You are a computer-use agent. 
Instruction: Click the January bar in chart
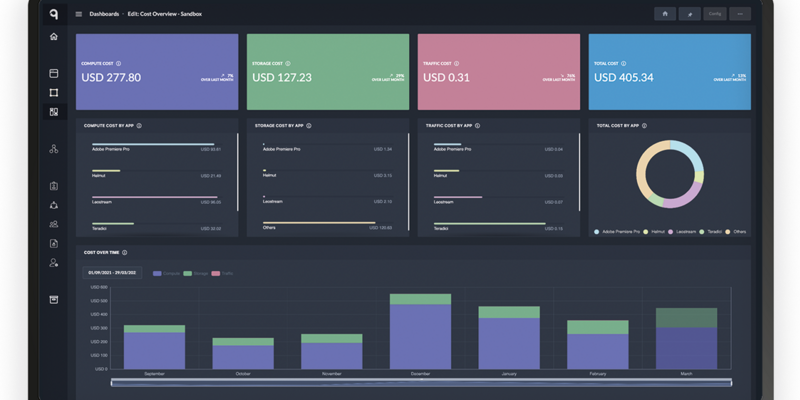click(x=509, y=338)
